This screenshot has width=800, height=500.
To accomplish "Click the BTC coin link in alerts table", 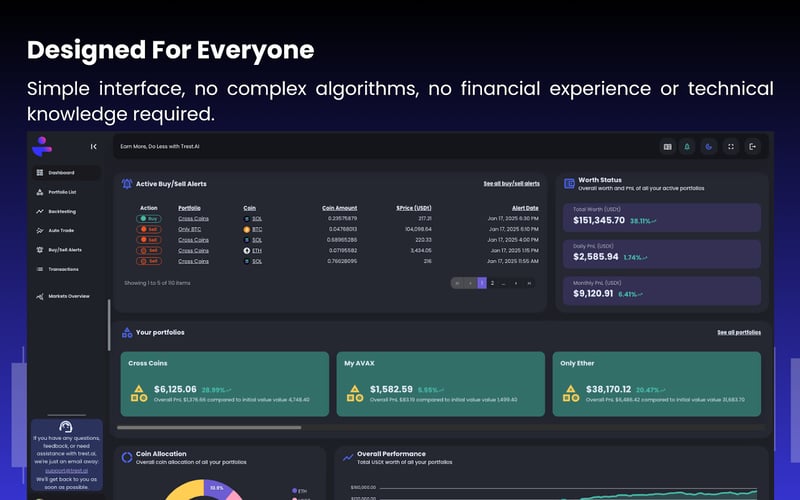I will (257, 230).
